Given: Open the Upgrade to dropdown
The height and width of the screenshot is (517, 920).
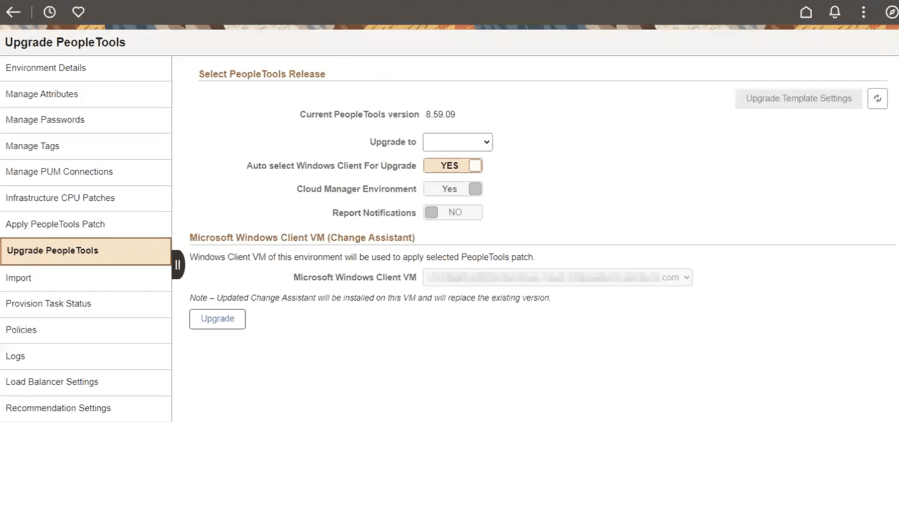Looking at the screenshot, I should pyautogui.click(x=458, y=142).
